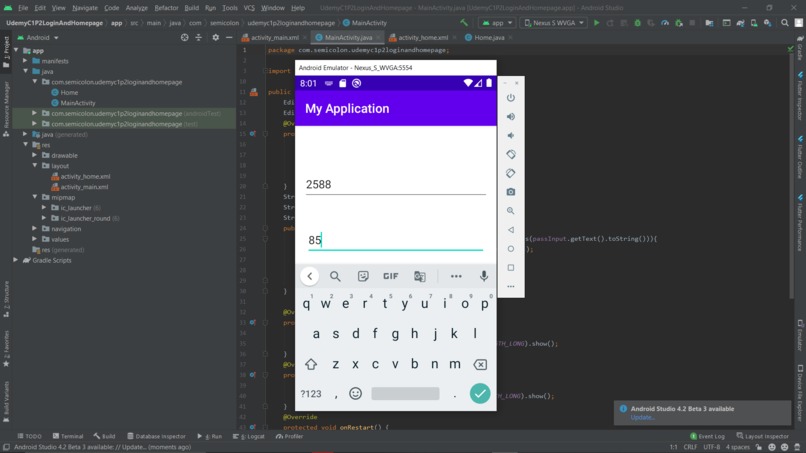
Task: Collapse keyboard toolbar back arrow
Action: tap(309, 276)
